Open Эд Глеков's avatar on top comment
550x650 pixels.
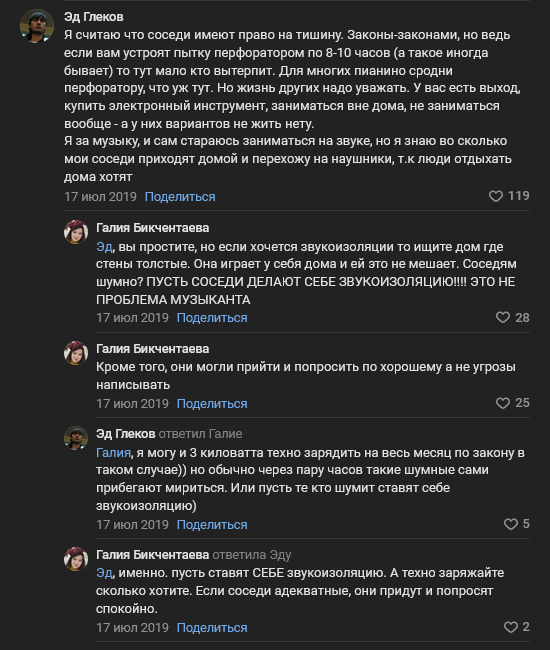point(37,26)
